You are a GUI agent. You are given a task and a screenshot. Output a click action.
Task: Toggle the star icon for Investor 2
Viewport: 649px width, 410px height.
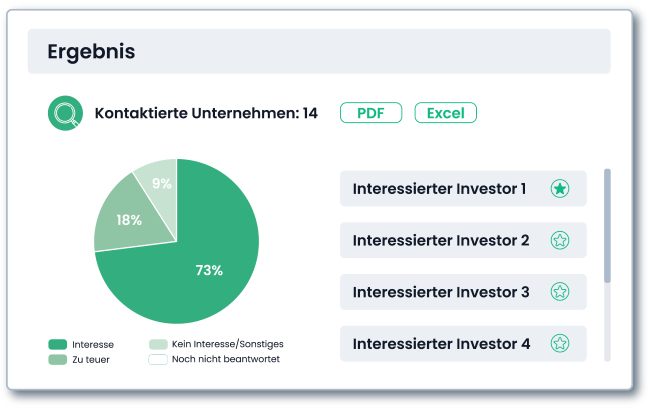coord(560,240)
